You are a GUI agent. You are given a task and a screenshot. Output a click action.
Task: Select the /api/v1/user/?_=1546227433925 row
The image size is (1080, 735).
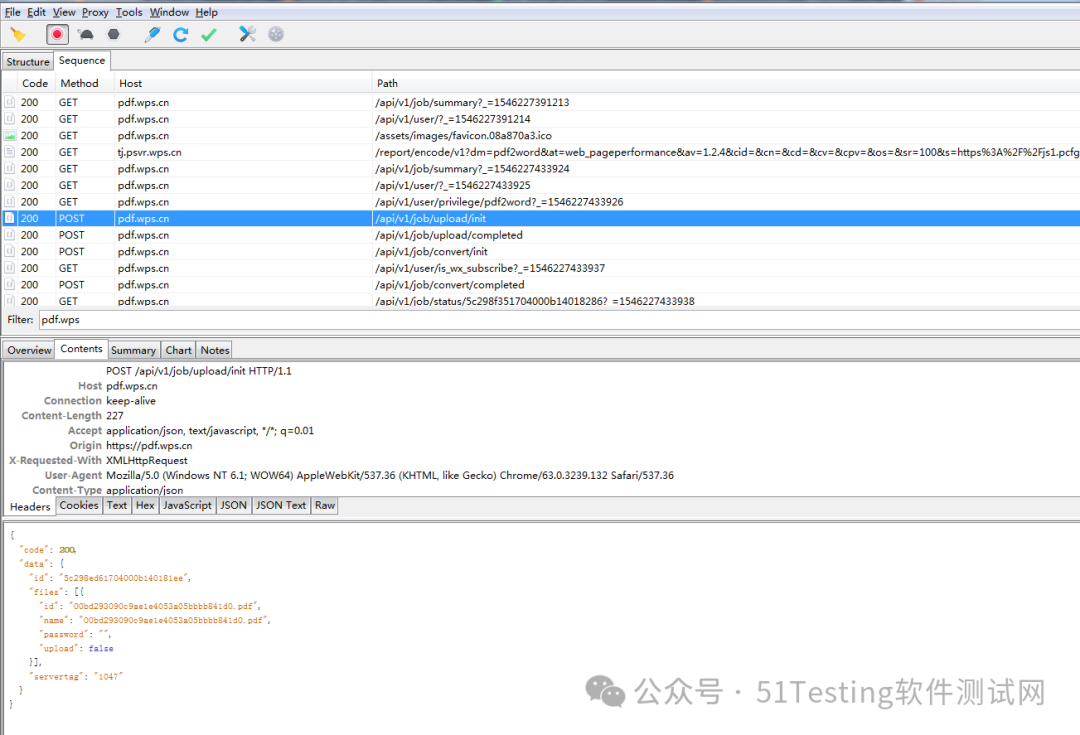[x=541, y=185]
